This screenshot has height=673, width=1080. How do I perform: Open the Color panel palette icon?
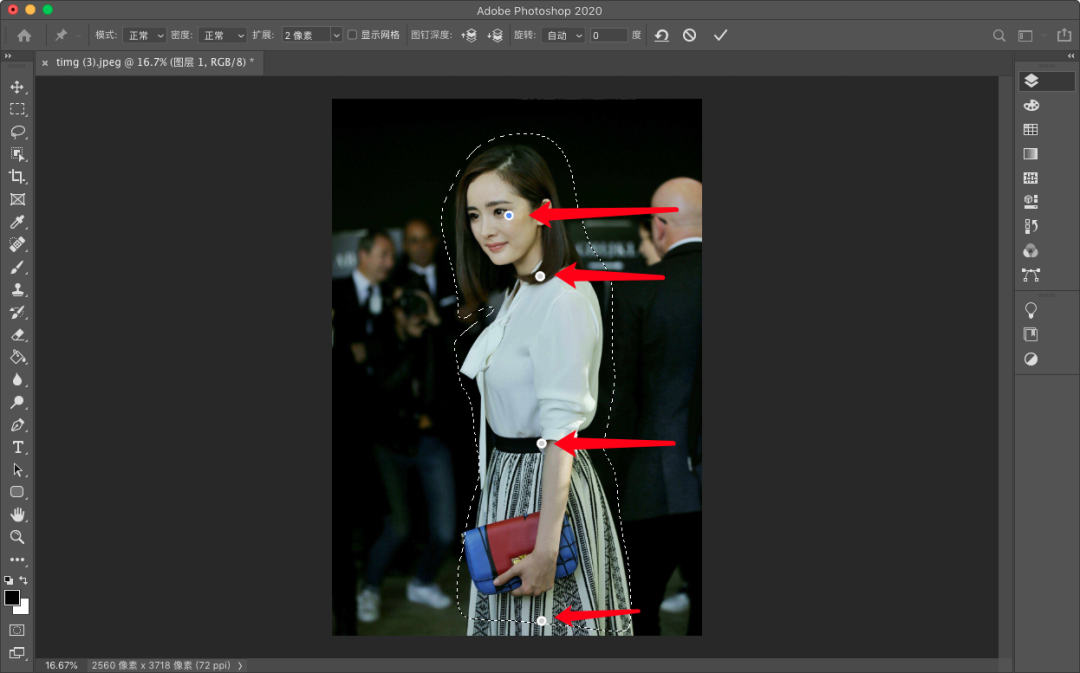tap(1031, 105)
